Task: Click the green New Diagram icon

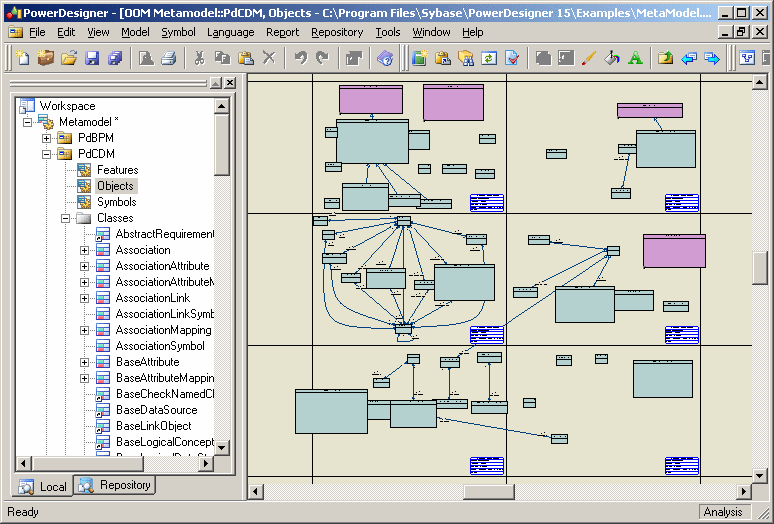Action: tap(420, 58)
